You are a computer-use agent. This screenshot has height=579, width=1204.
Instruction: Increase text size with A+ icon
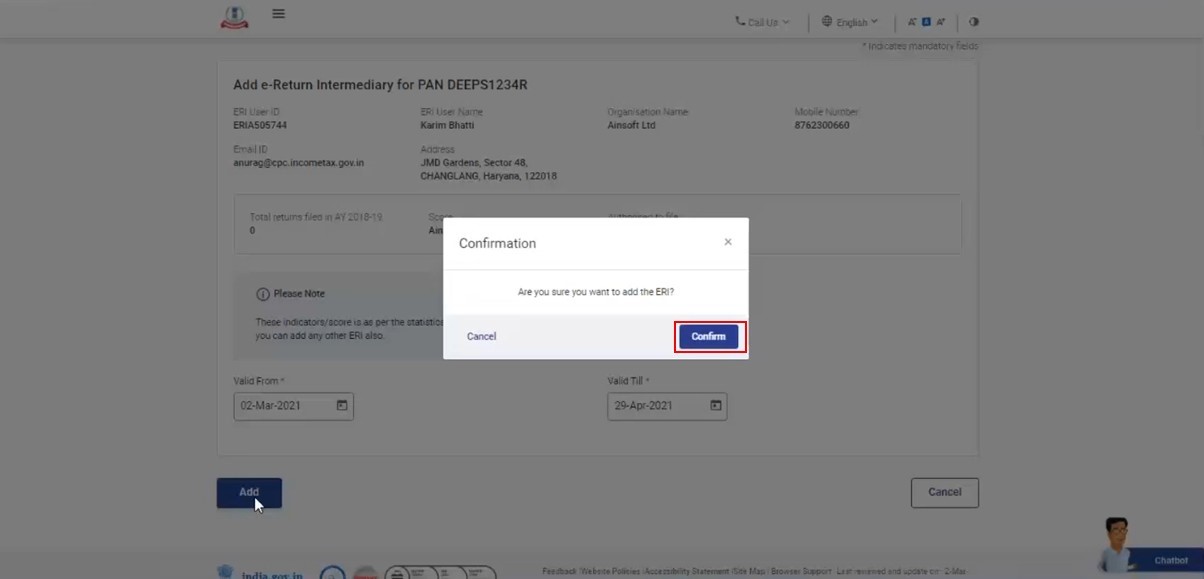tap(940, 21)
